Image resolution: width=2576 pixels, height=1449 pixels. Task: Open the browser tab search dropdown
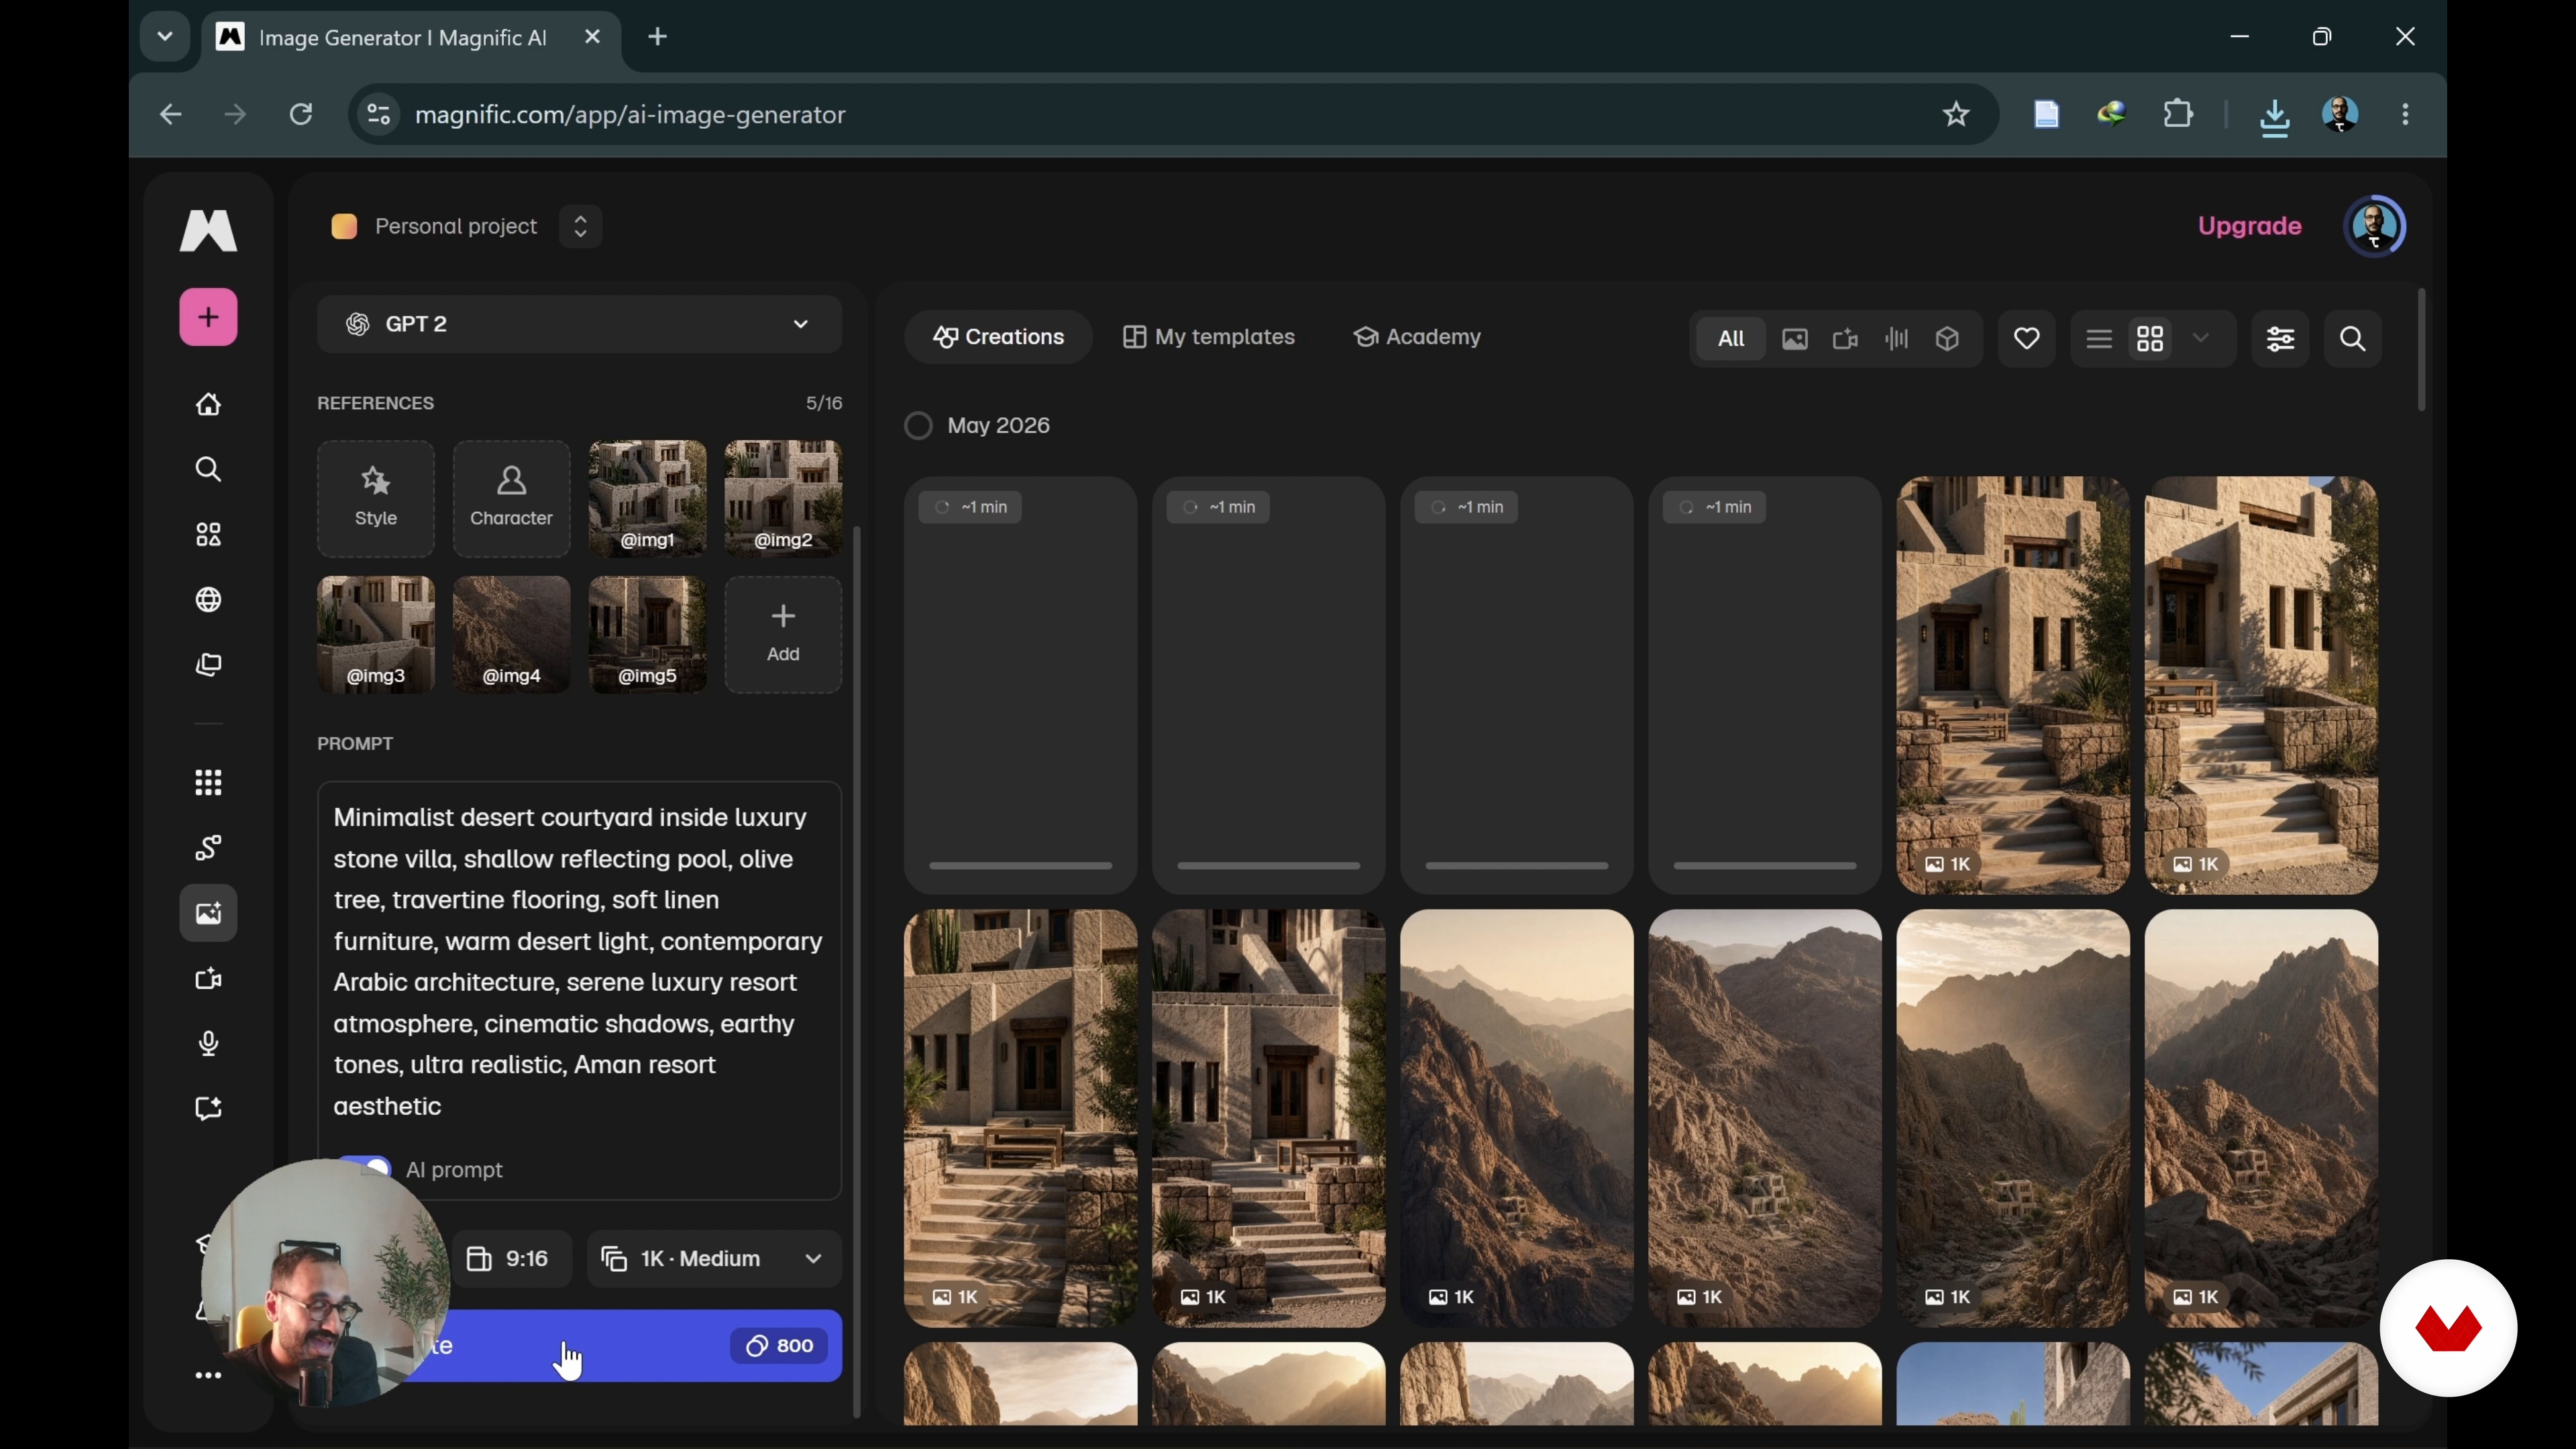click(165, 37)
